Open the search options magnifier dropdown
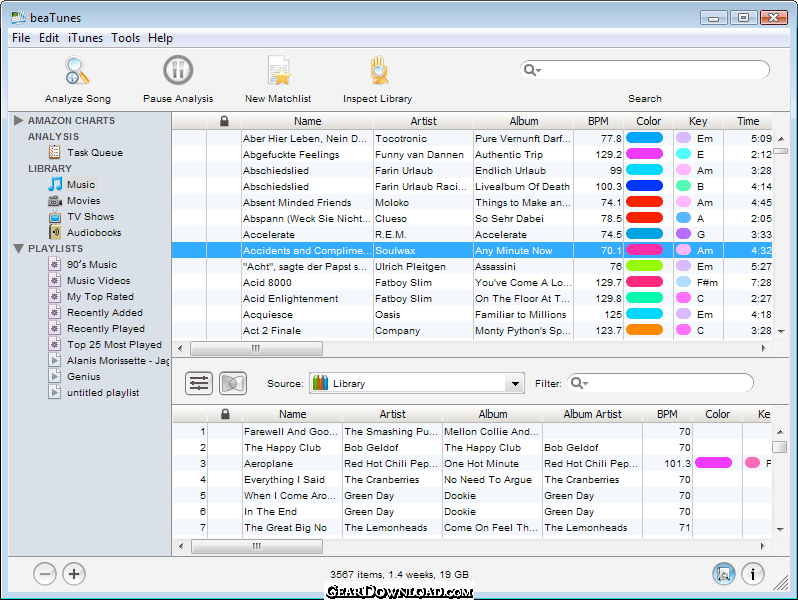Screen dimensions: 798x600 [532, 70]
